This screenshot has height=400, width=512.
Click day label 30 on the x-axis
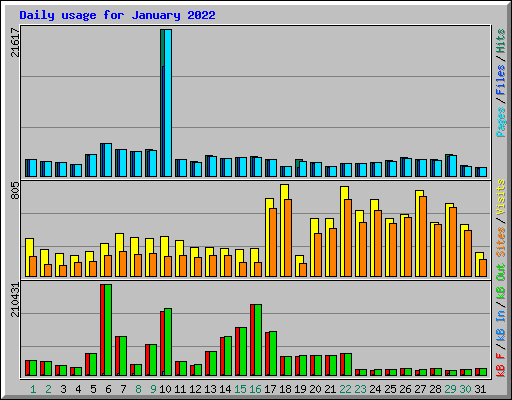465,389
